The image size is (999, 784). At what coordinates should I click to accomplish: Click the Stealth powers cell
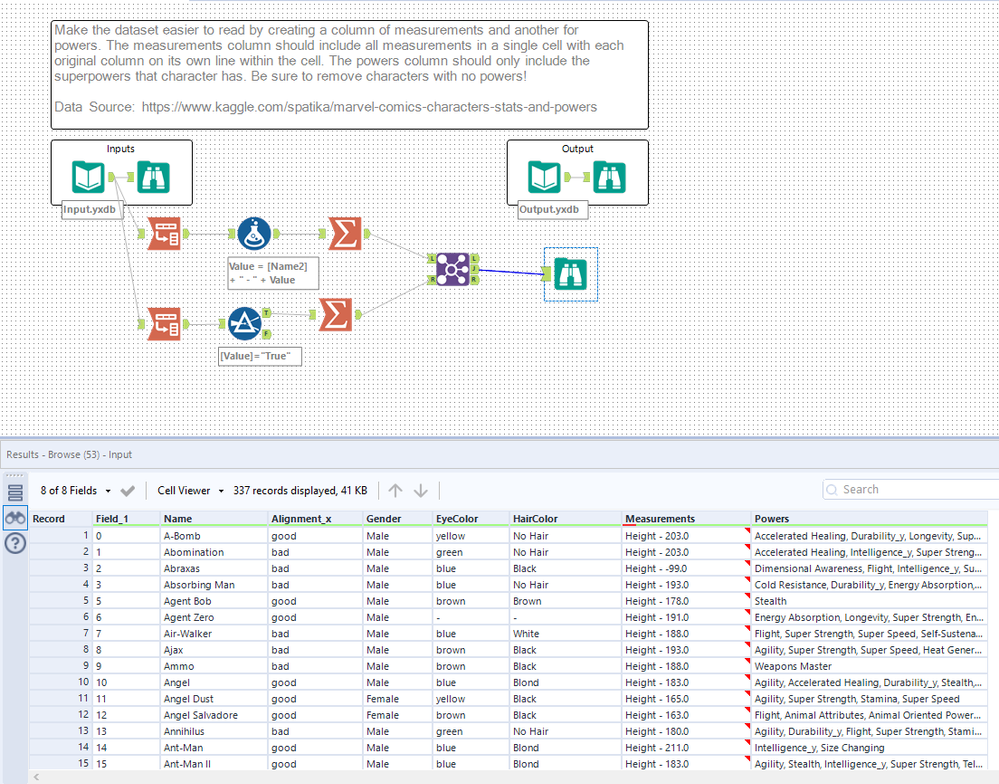point(869,601)
